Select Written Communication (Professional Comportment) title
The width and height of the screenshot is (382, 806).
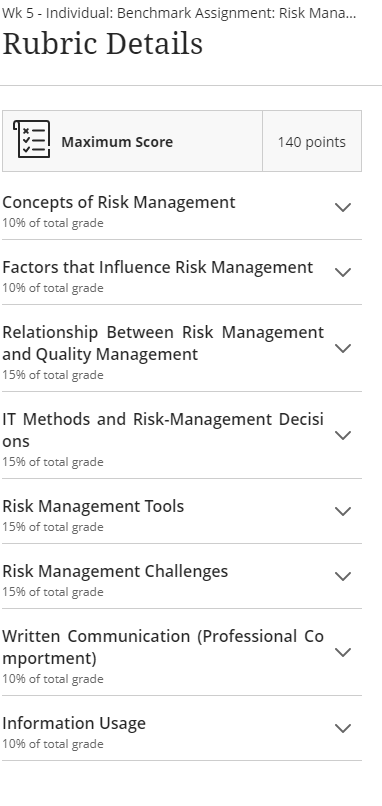click(x=163, y=647)
